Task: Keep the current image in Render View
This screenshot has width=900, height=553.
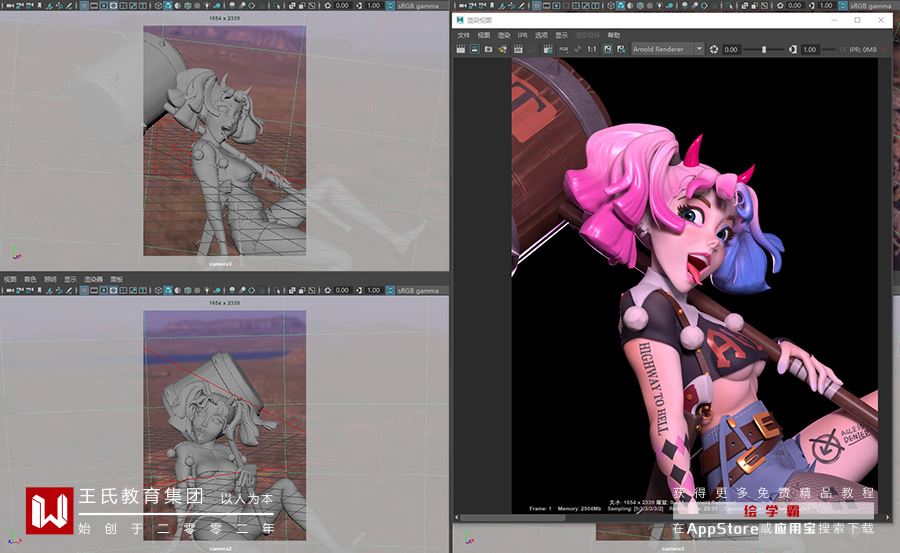Action: pos(607,49)
